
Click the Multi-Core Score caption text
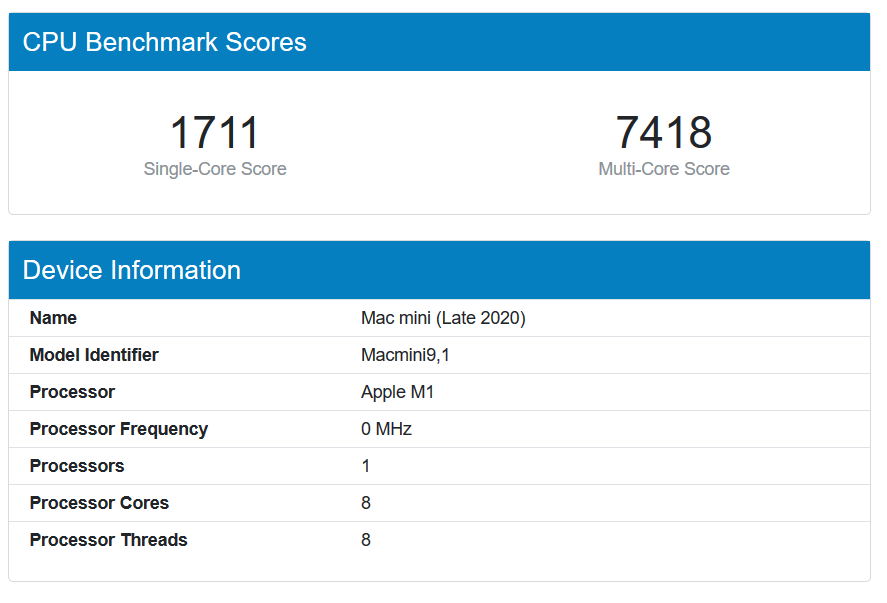coord(663,169)
